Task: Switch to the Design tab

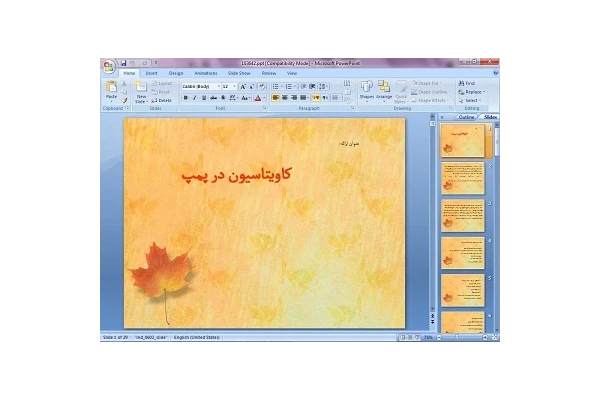Action: point(176,73)
